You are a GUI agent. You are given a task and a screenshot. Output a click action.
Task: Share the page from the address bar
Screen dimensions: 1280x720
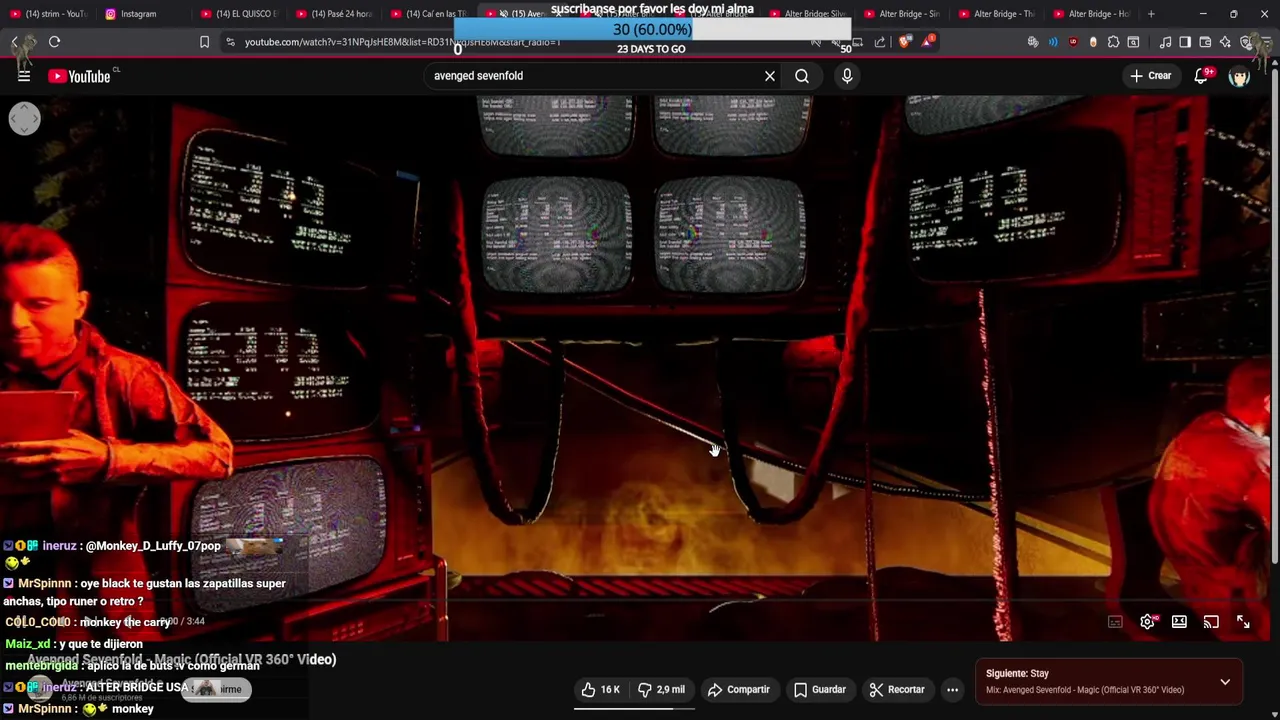click(x=880, y=42)
